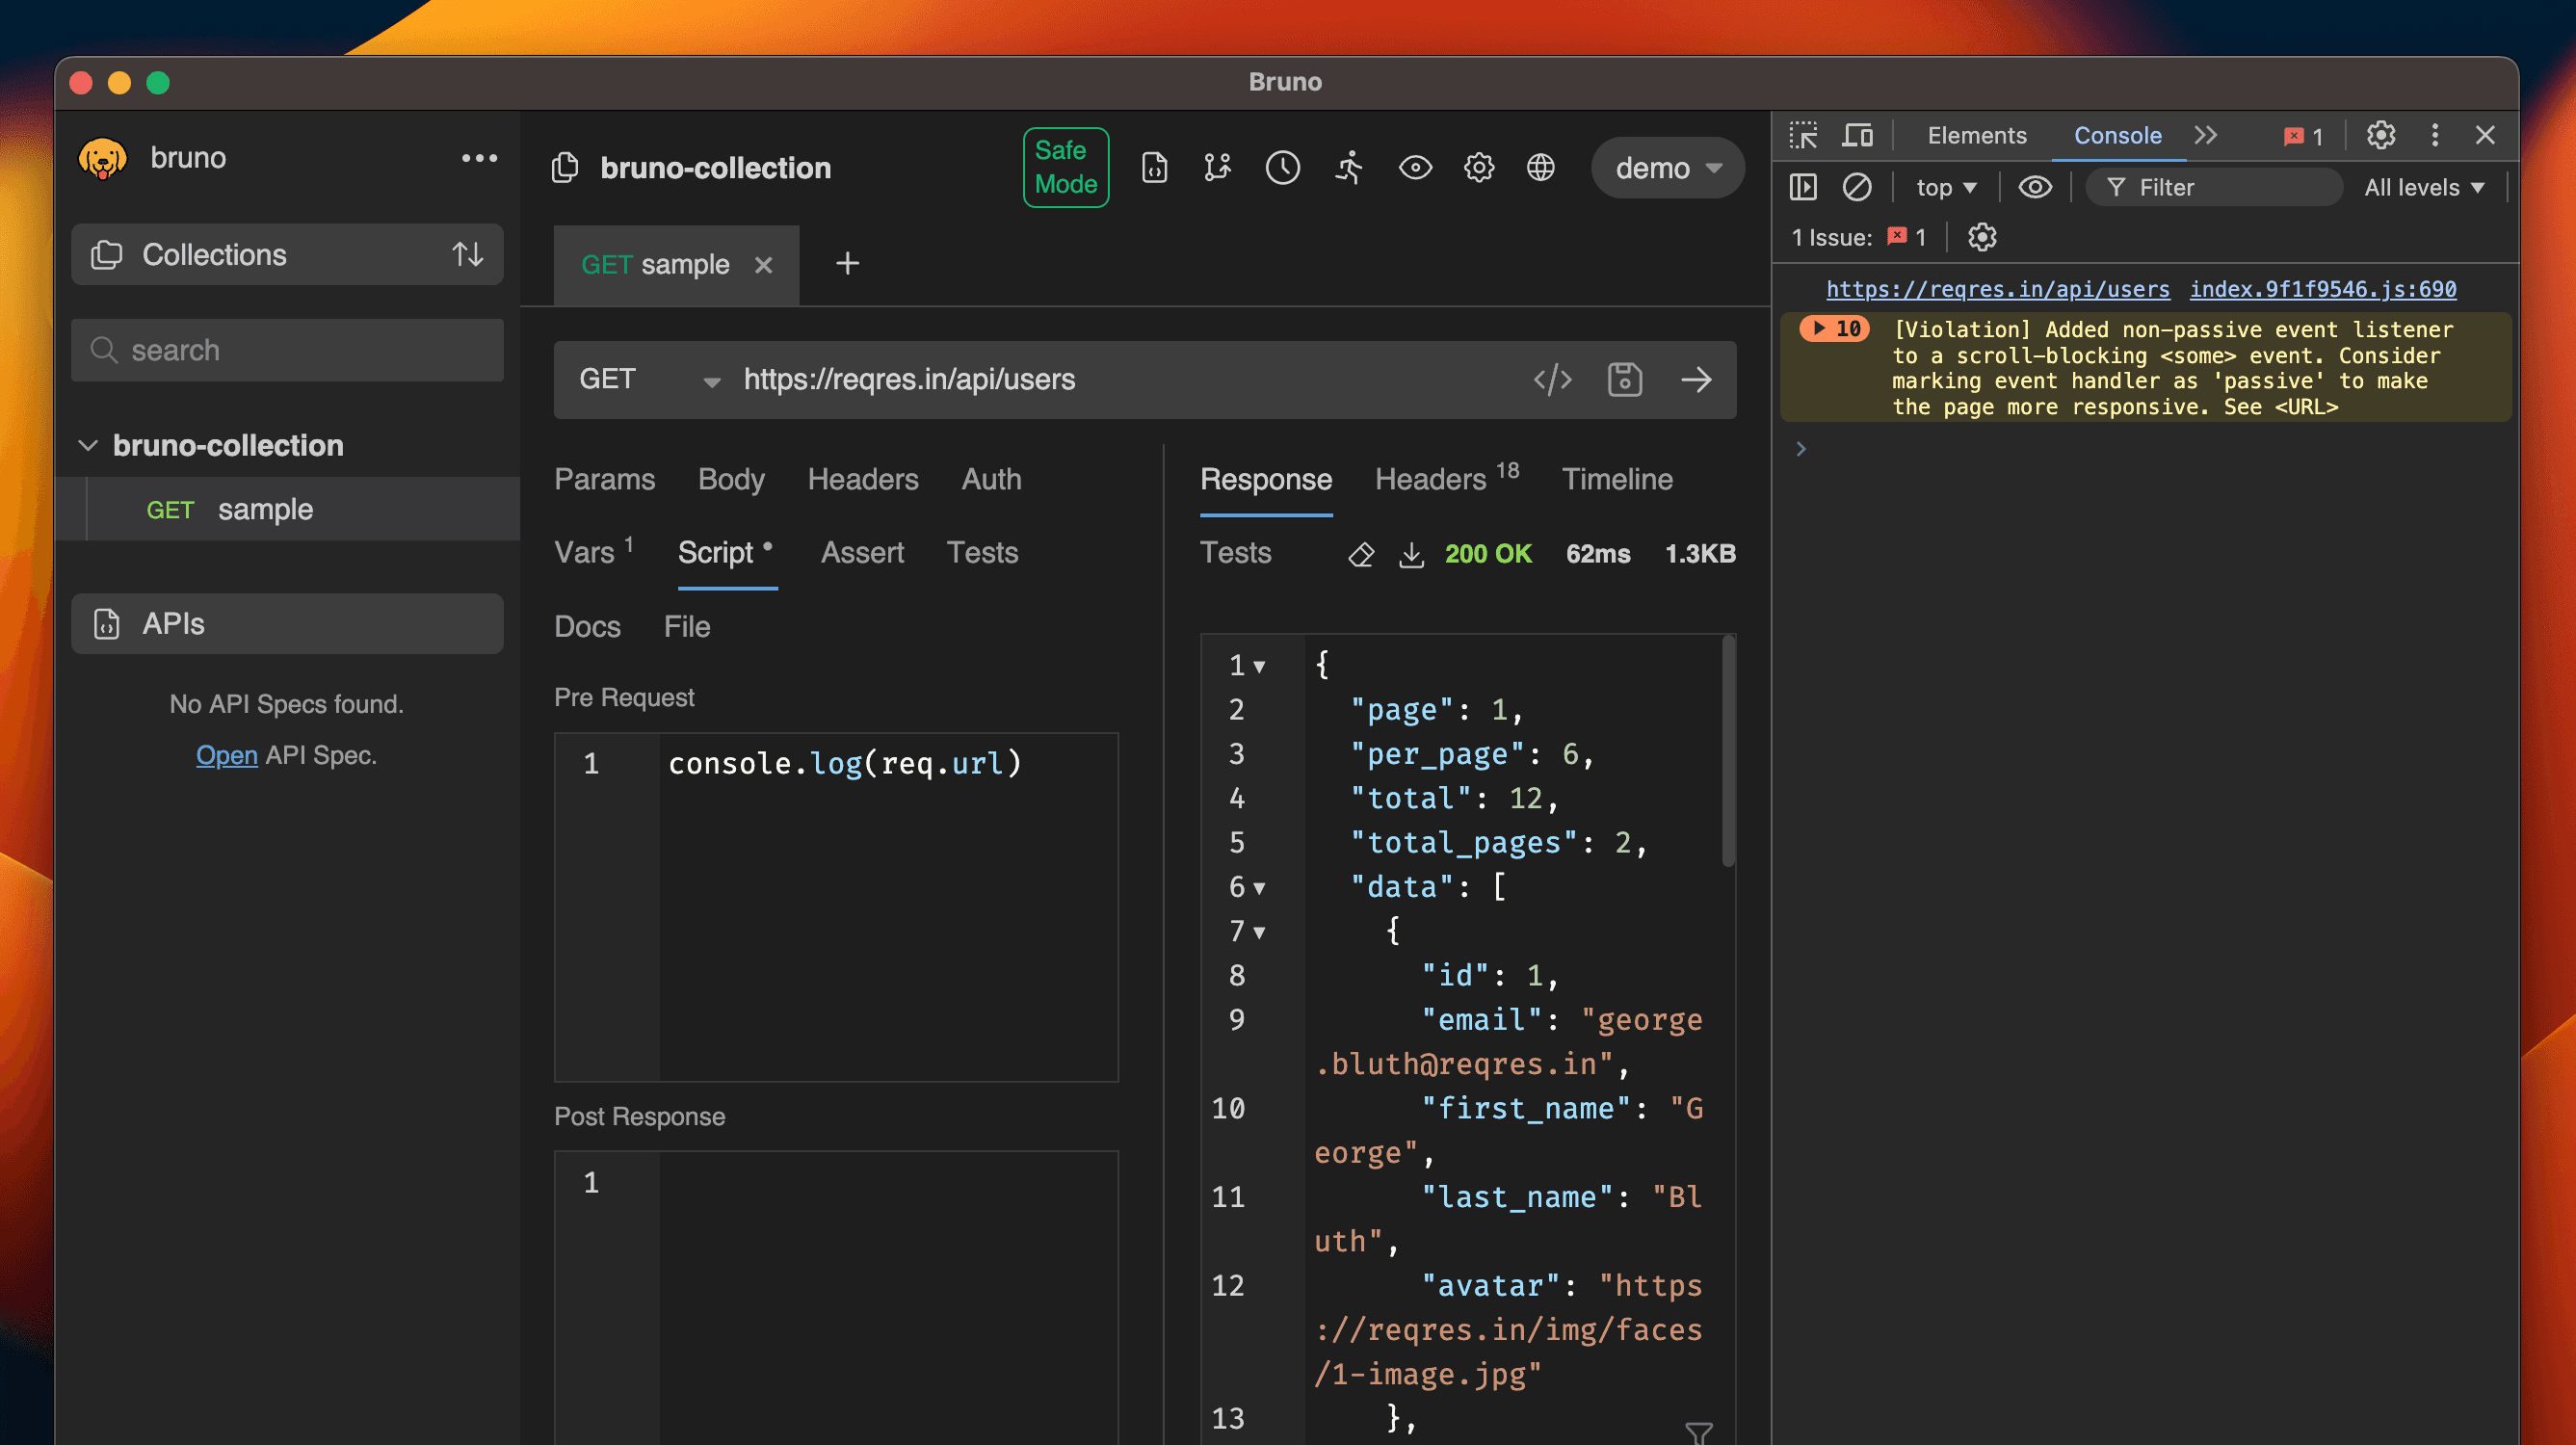Click the send request arrow icon
2576x1445 pixels.
click(1696, 380)
